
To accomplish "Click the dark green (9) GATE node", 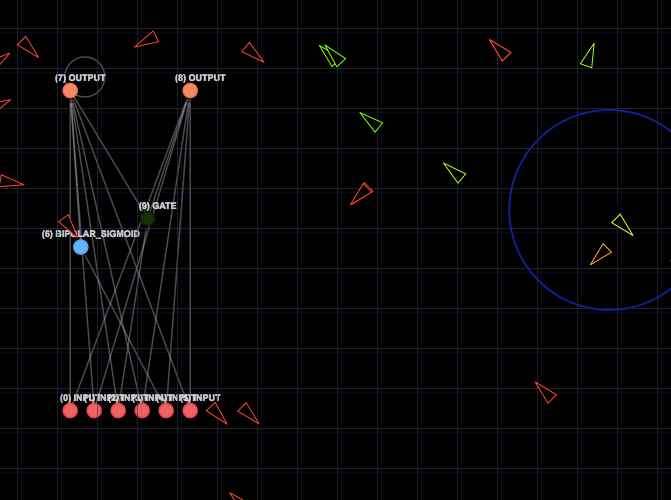I will coord(148,219).
